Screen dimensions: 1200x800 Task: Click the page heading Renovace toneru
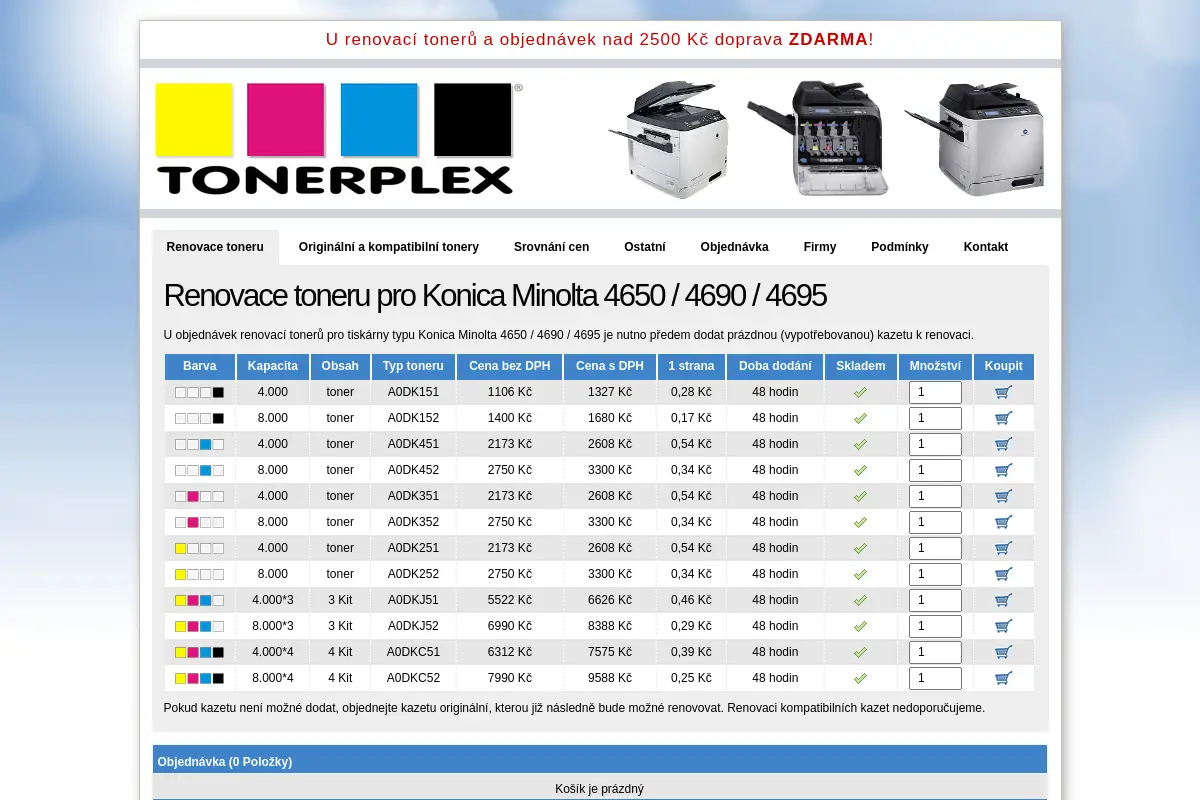coord(495,296)
